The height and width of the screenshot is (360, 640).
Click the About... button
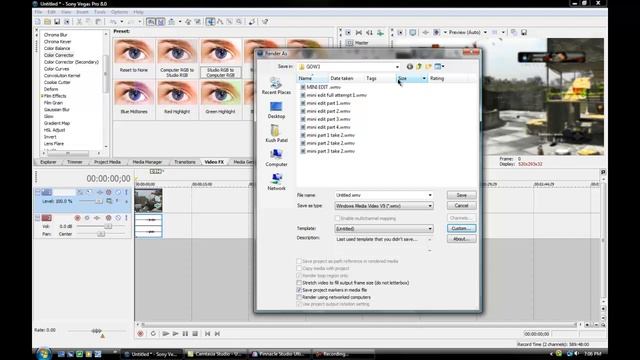(461, 239)
